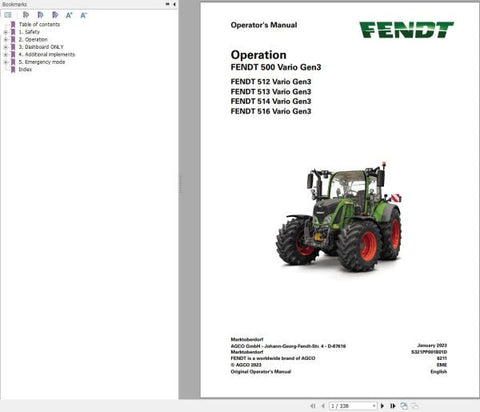Click the purple bookmark icon beside Table of contents

tap(13, 24)
